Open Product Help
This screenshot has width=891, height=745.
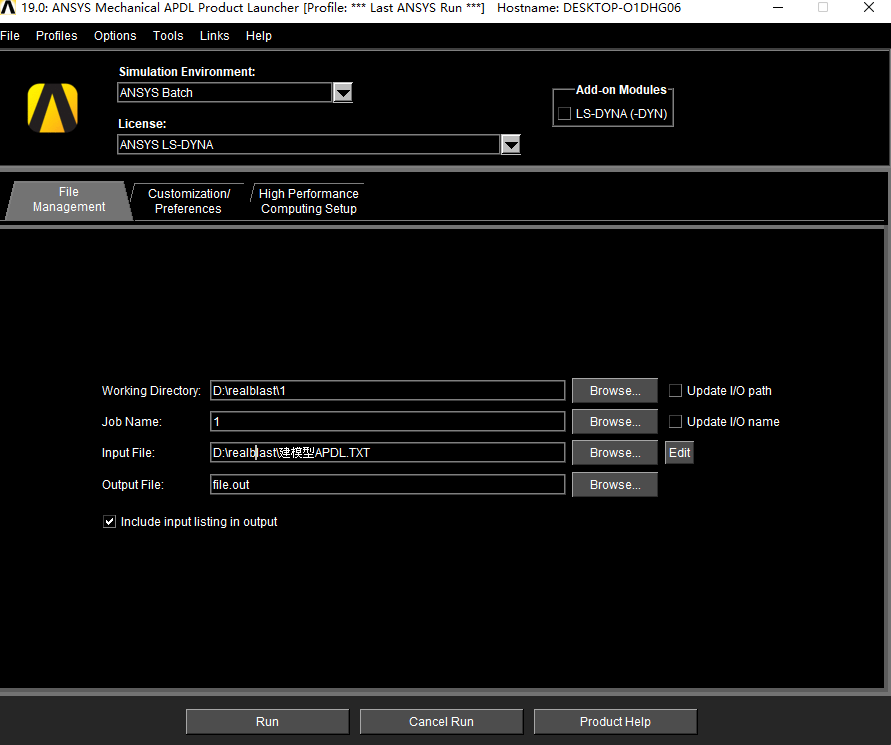[x=615, y=722]
